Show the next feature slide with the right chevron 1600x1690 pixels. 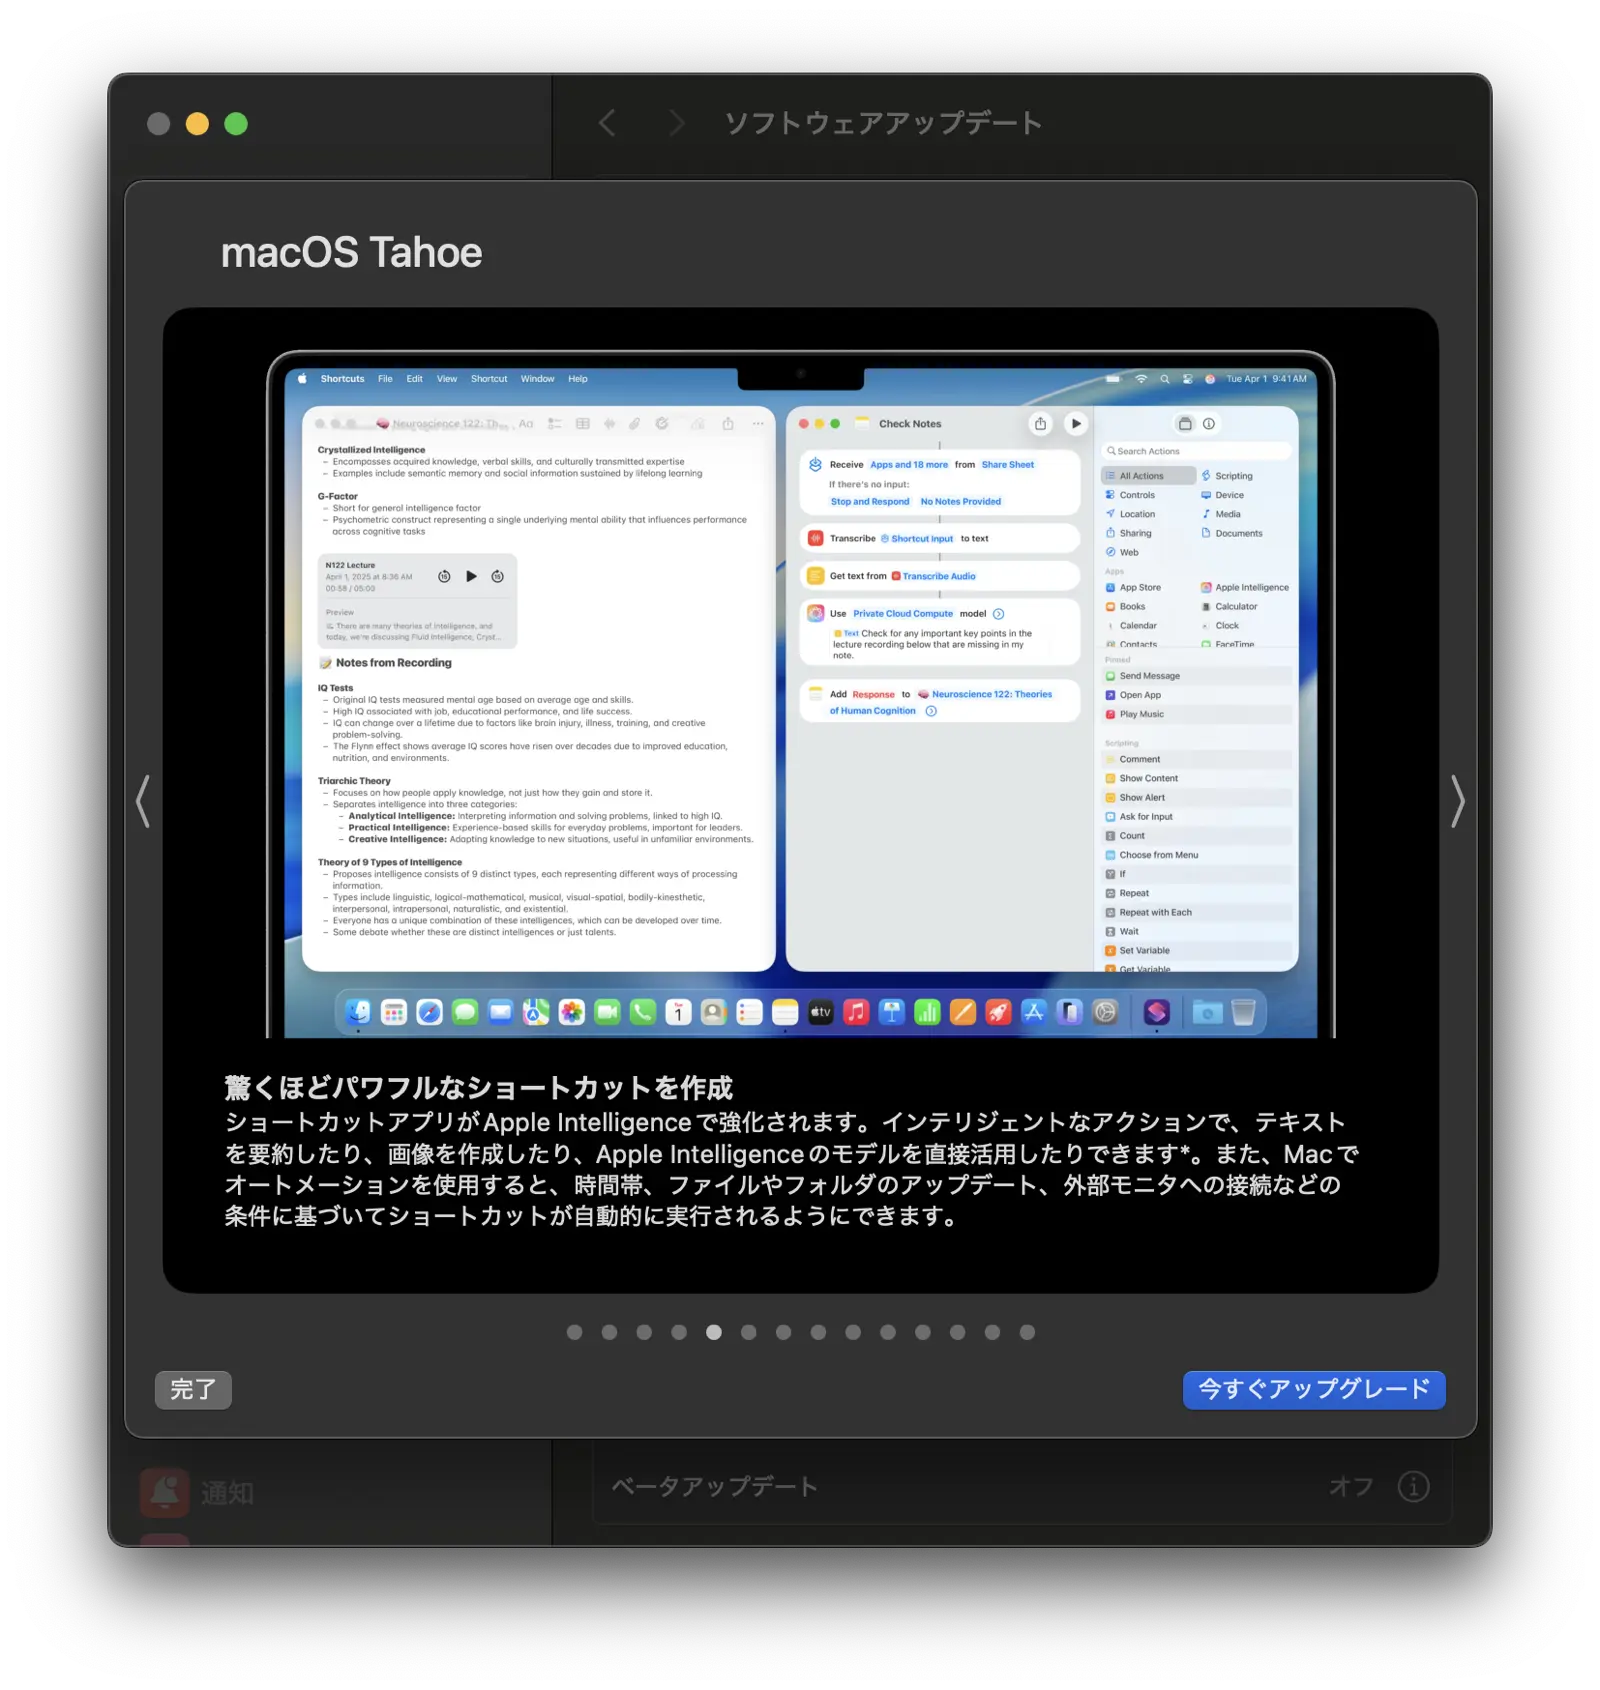[1457, 801]
